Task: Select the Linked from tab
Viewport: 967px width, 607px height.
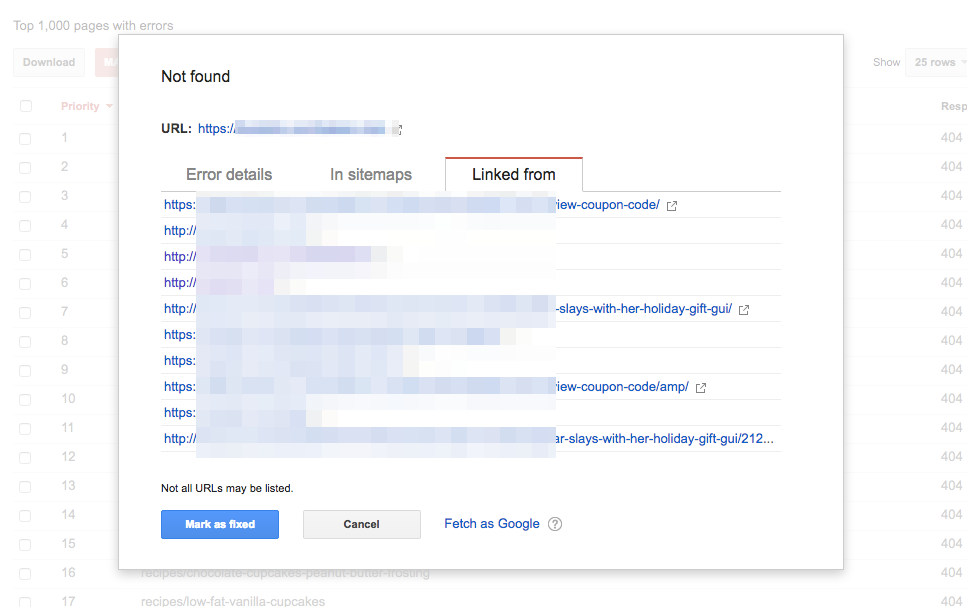Action: point(513,174)
